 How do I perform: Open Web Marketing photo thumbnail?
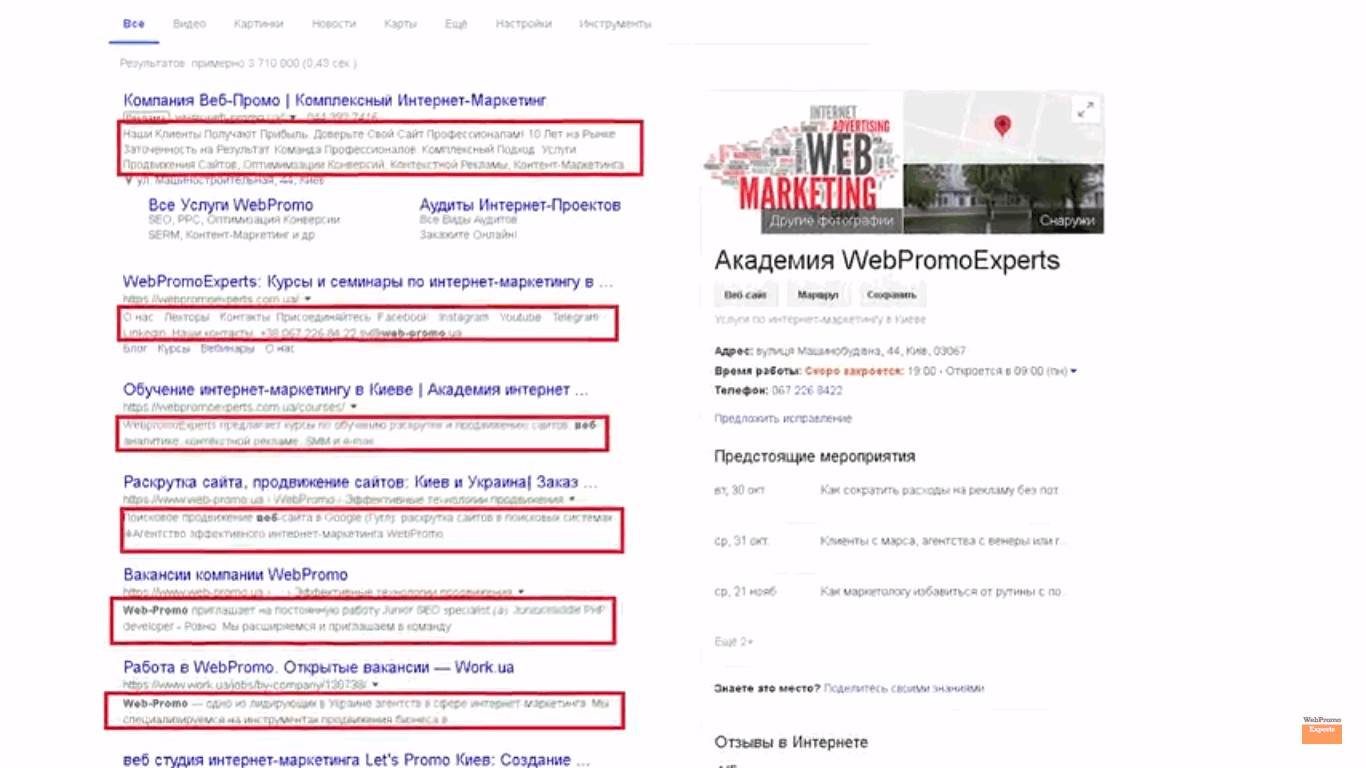pyautogui.click(x=803, y=162)
